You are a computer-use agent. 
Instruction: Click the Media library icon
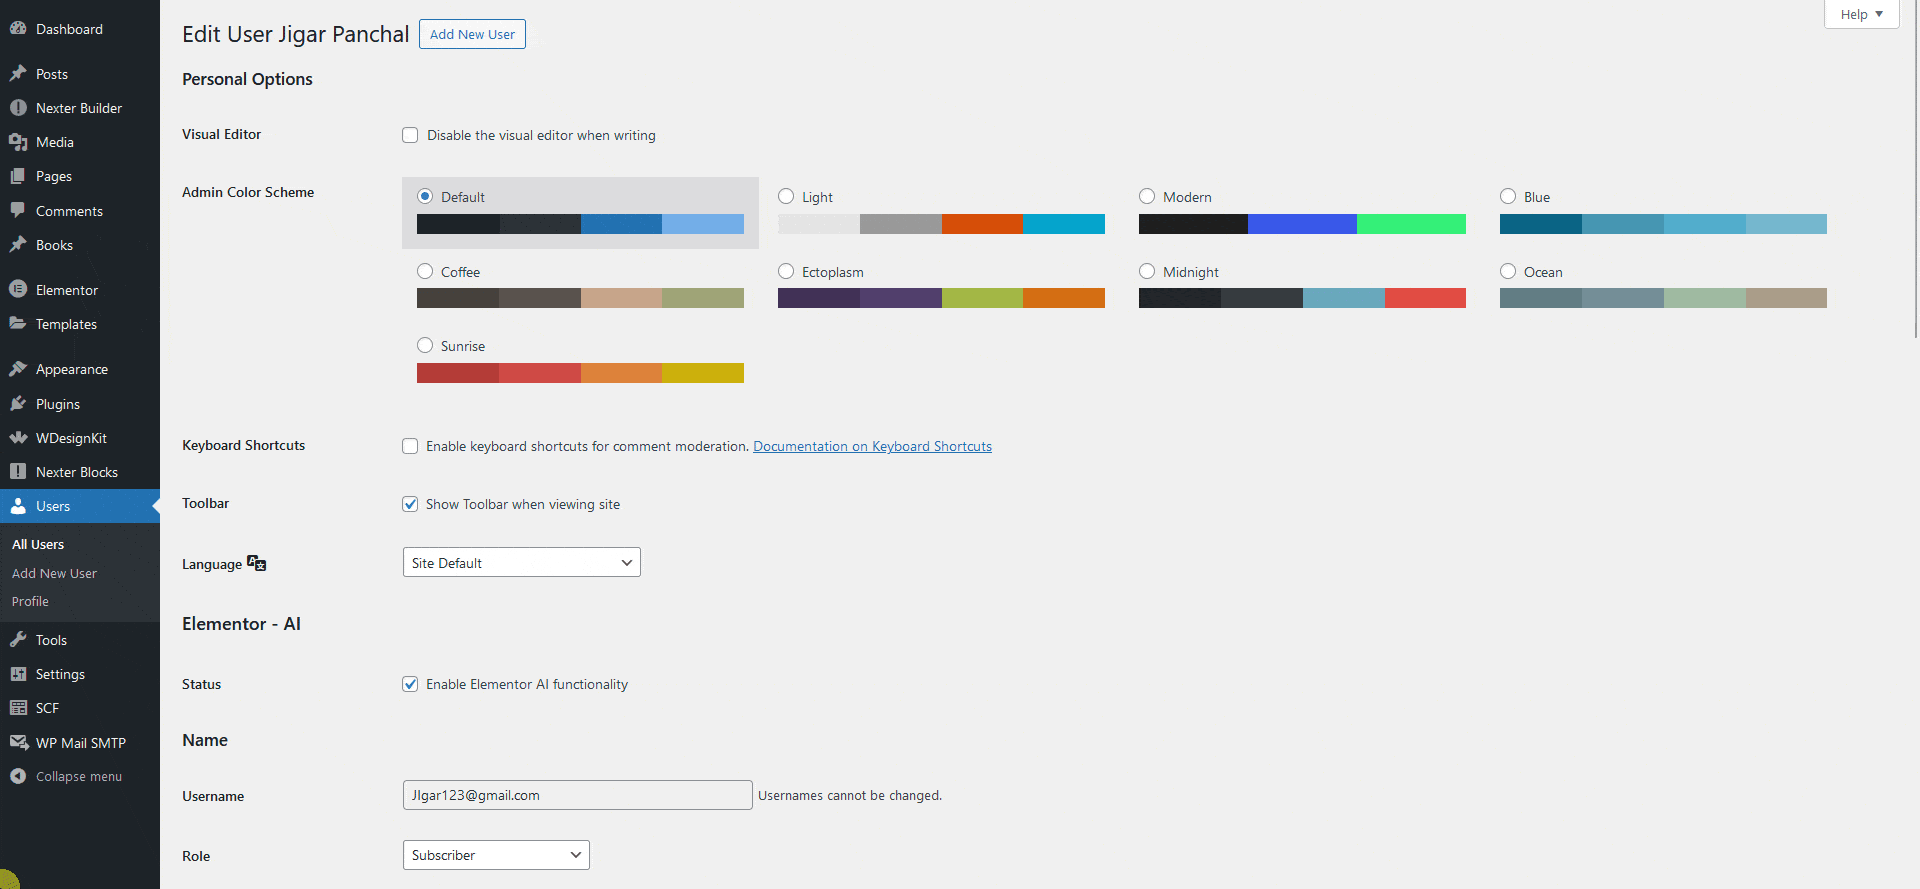click(18, 142)
